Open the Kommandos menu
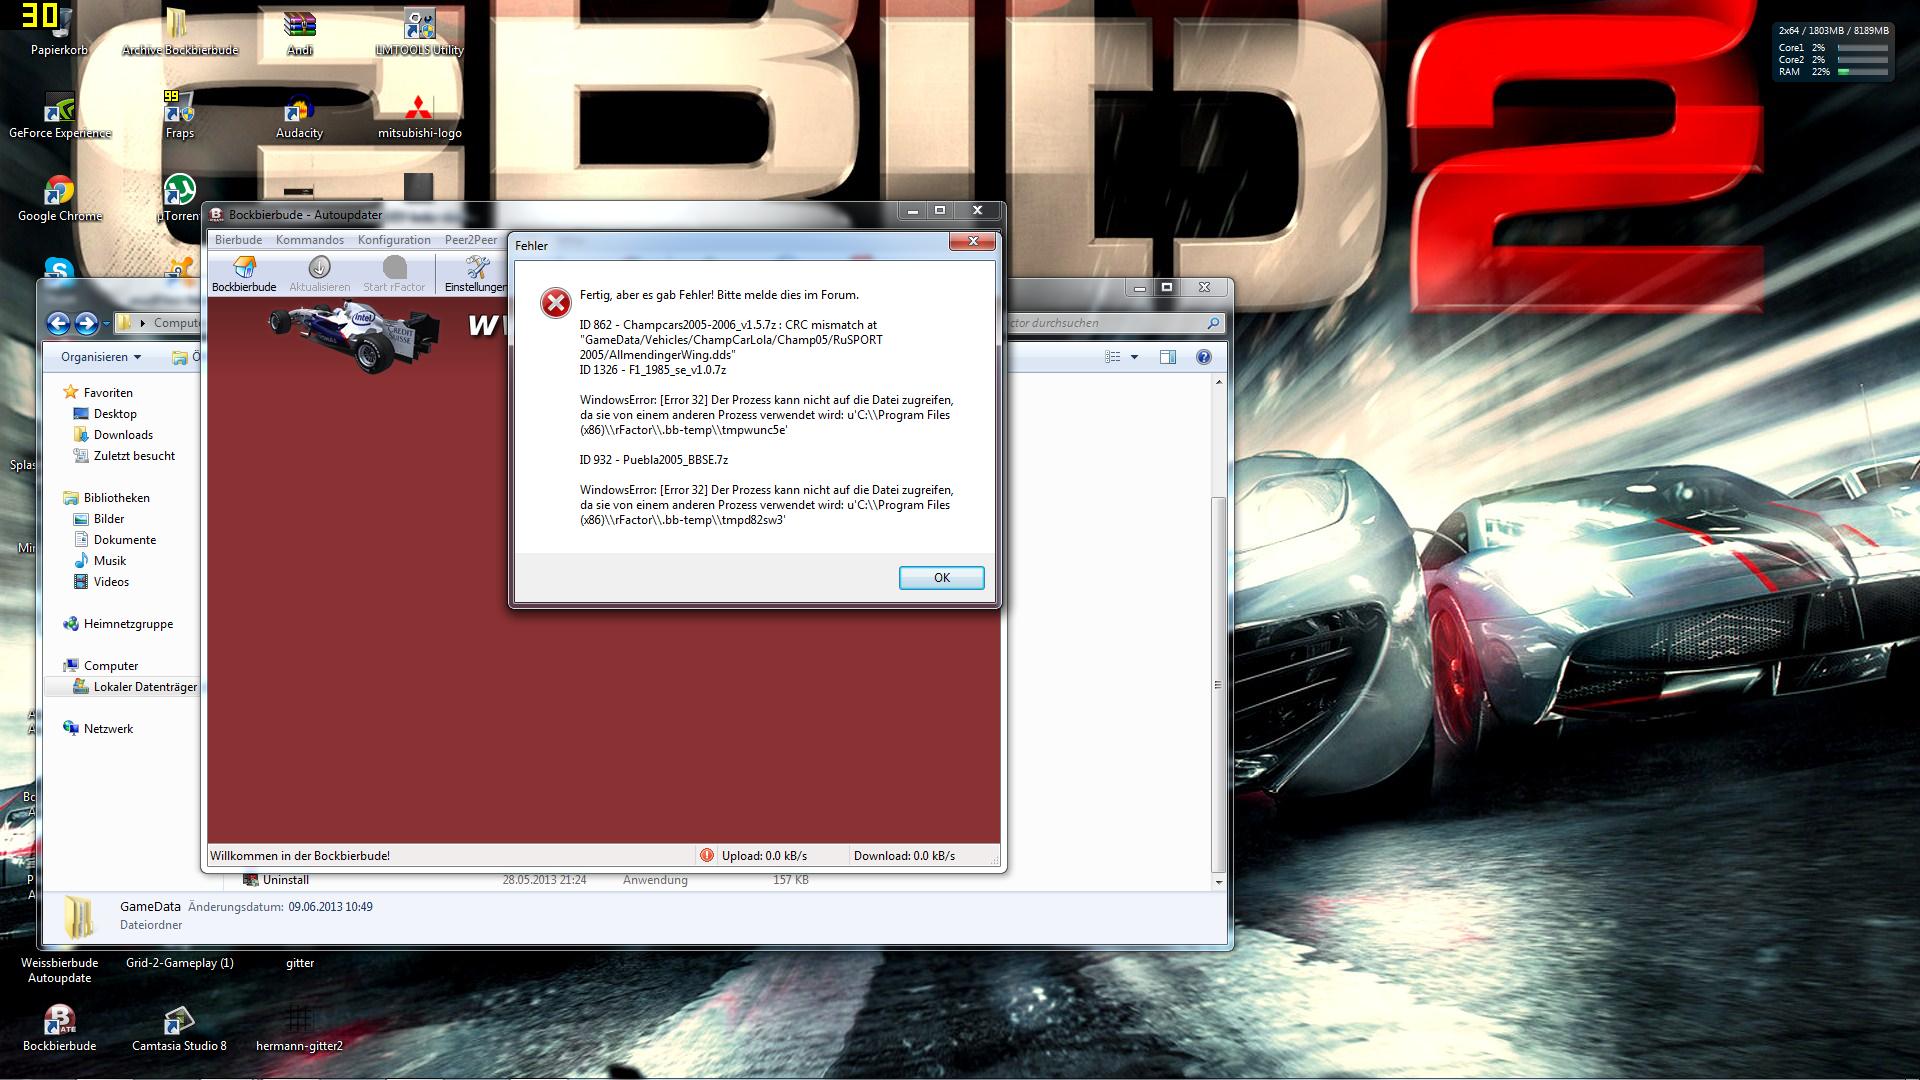 click(310, 240)
